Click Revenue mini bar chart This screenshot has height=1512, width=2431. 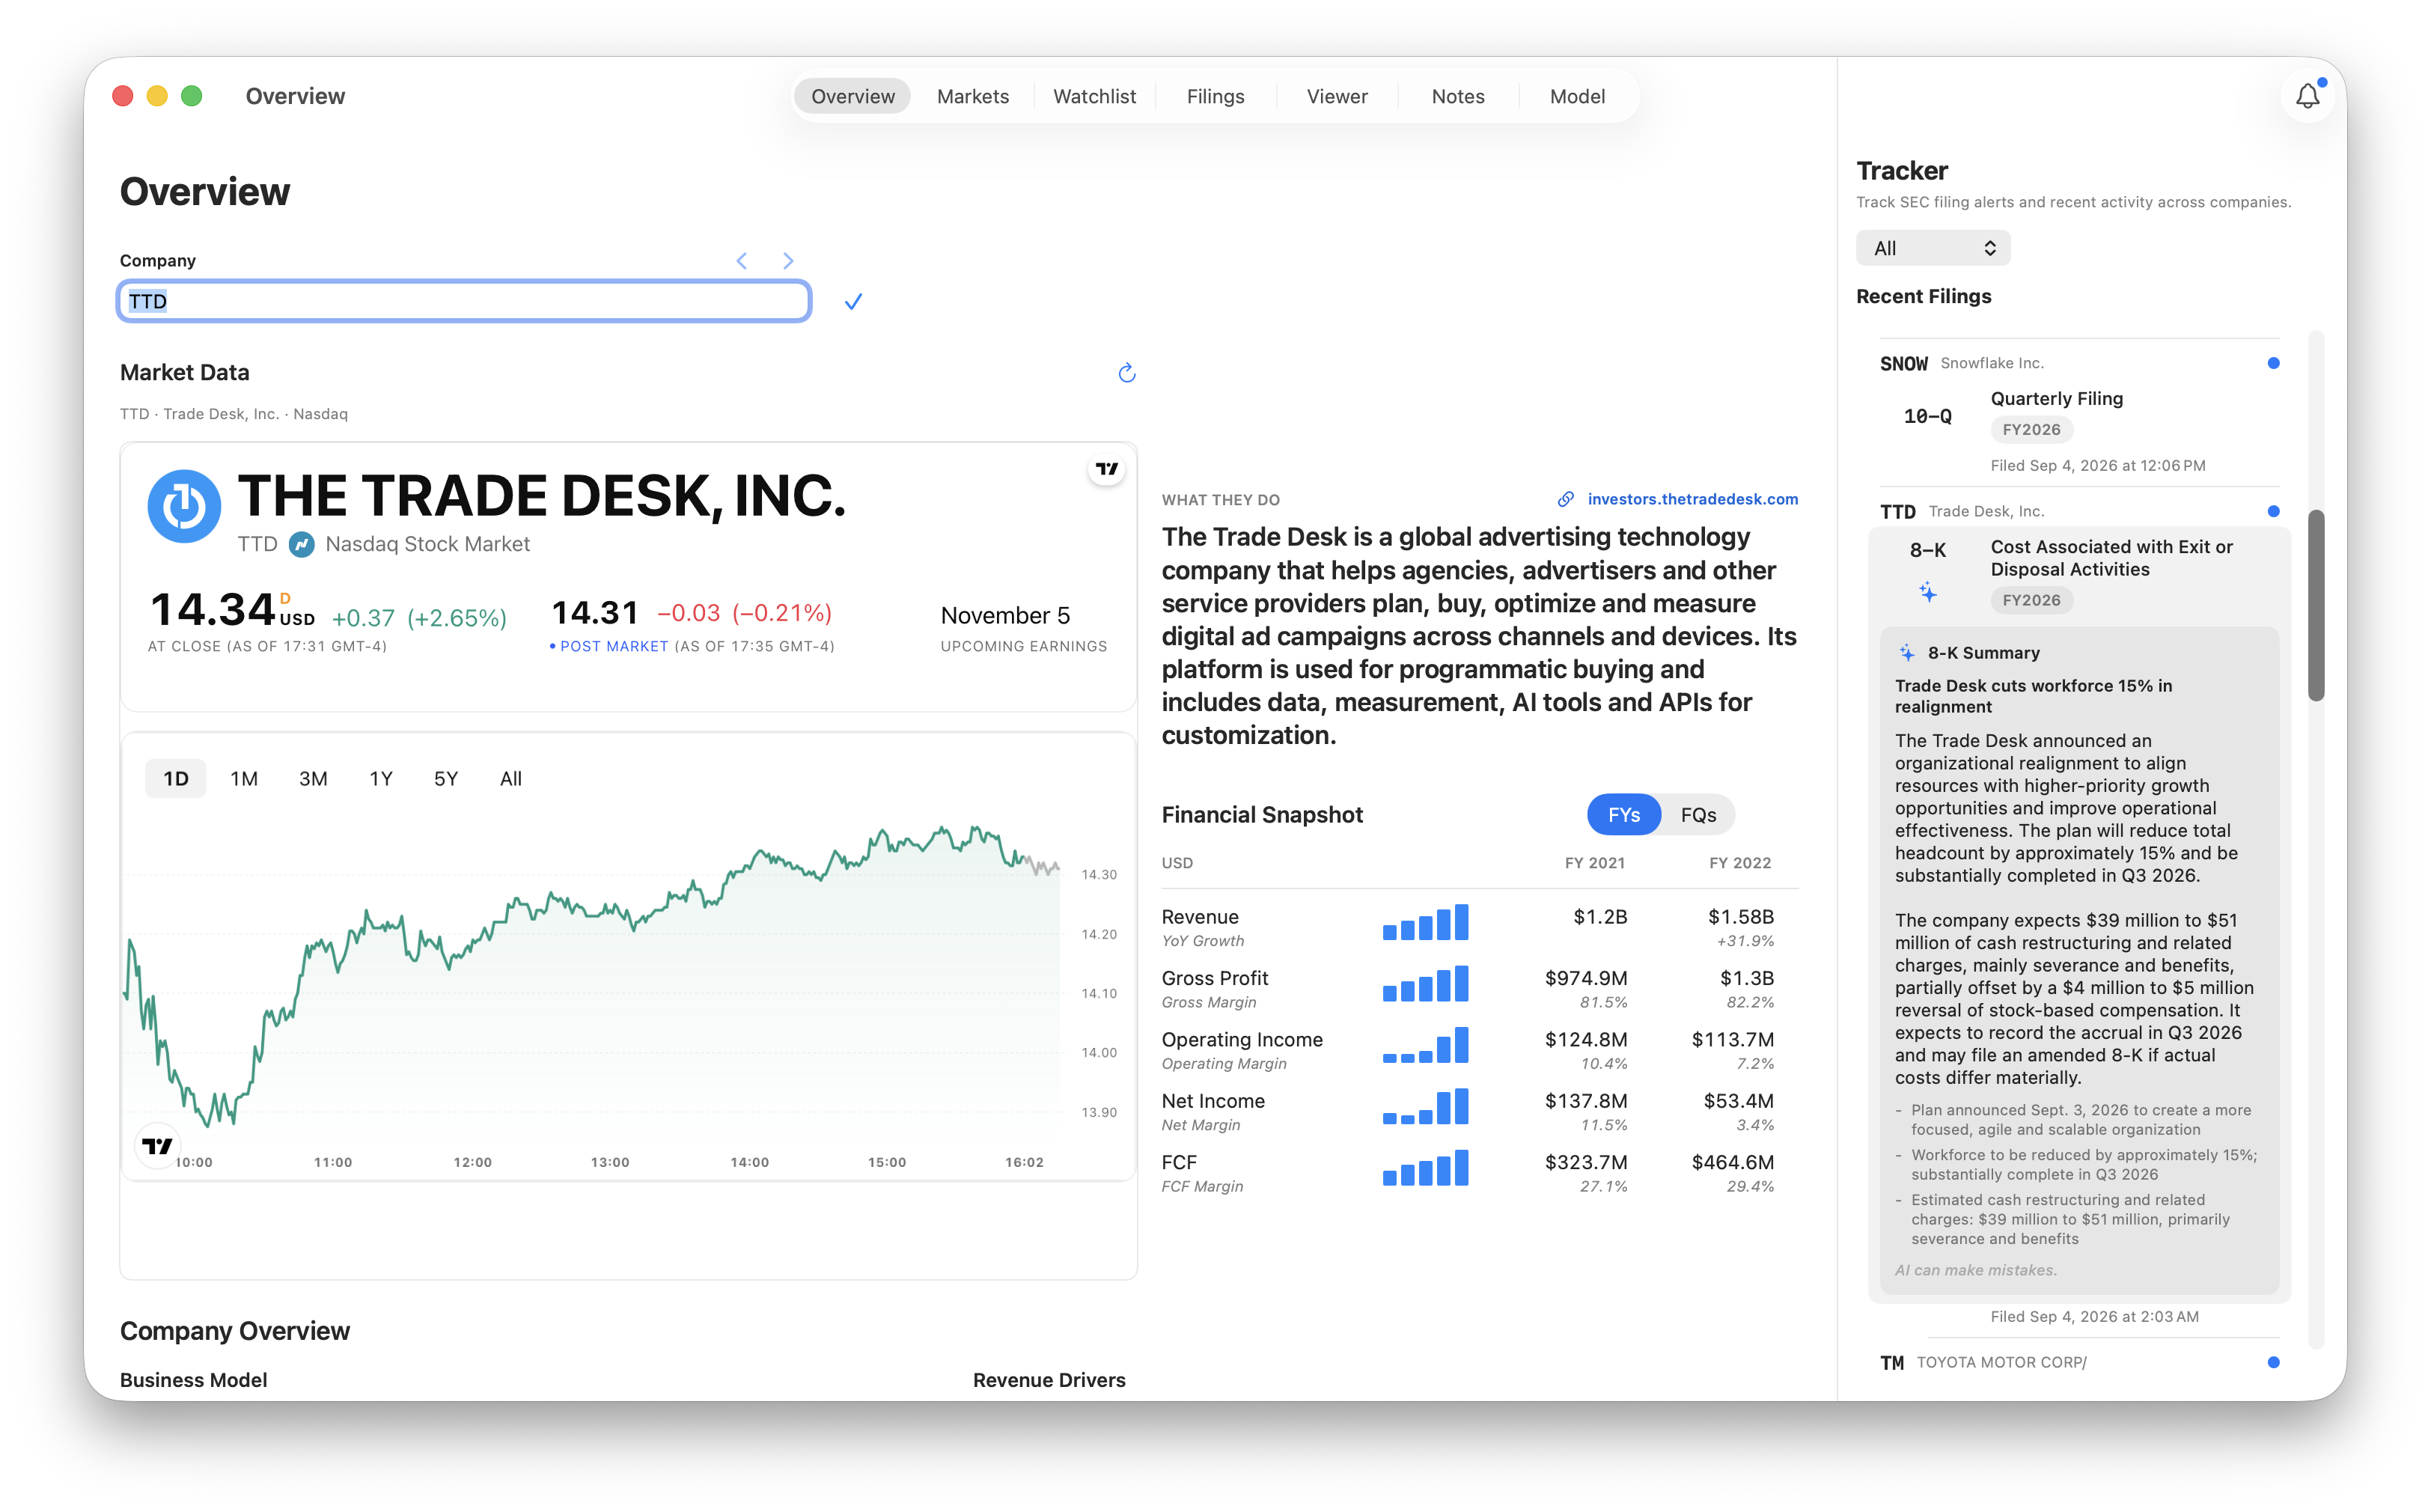tap(1425, 922)
